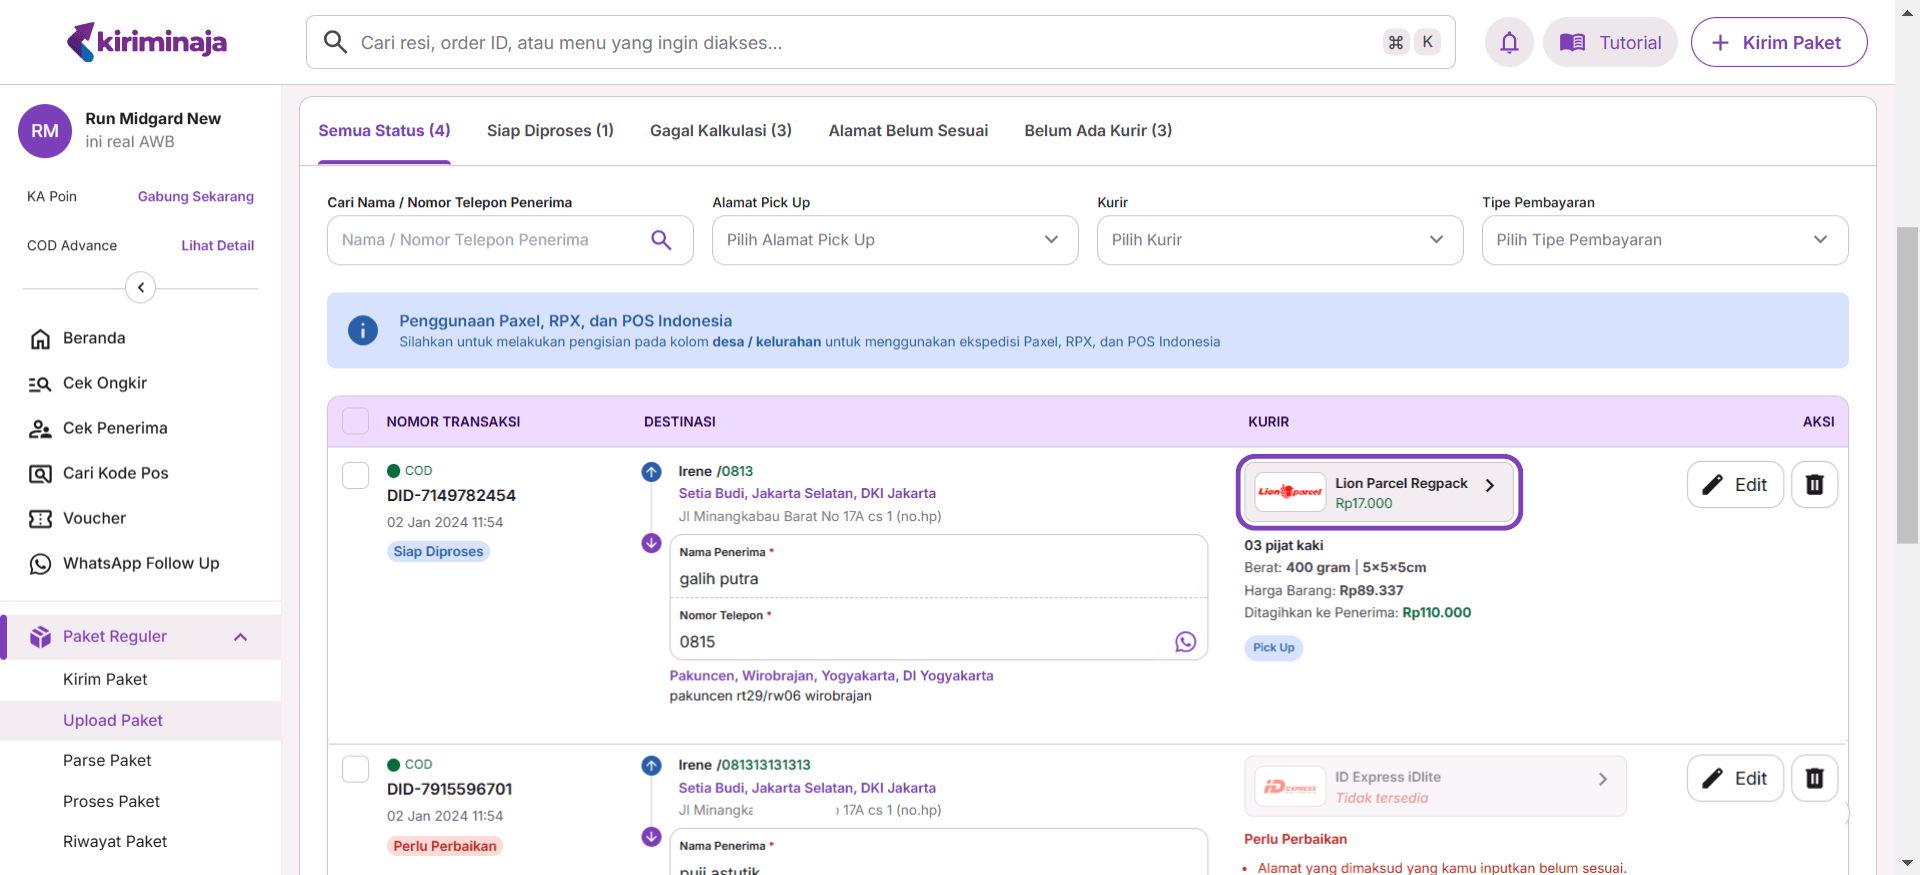Delete transaction DID-7149782454 with trash icon
The width and height of the screenshot is (1920, 875).
pos(1814,485)
